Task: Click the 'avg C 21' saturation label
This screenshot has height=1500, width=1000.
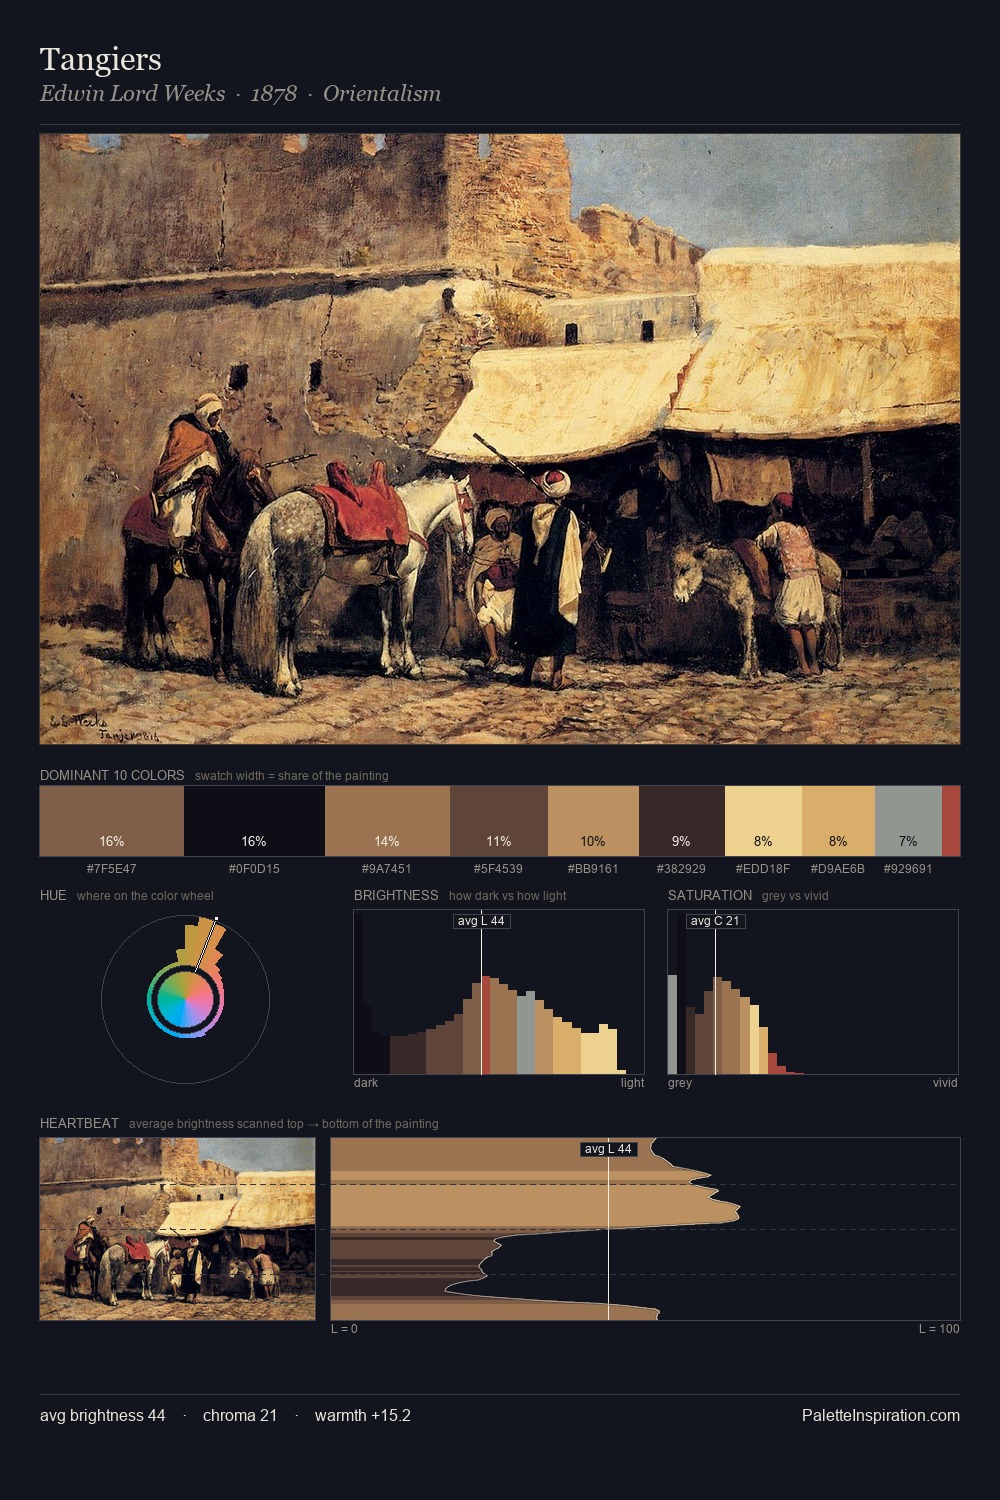Action: [715, 921]
